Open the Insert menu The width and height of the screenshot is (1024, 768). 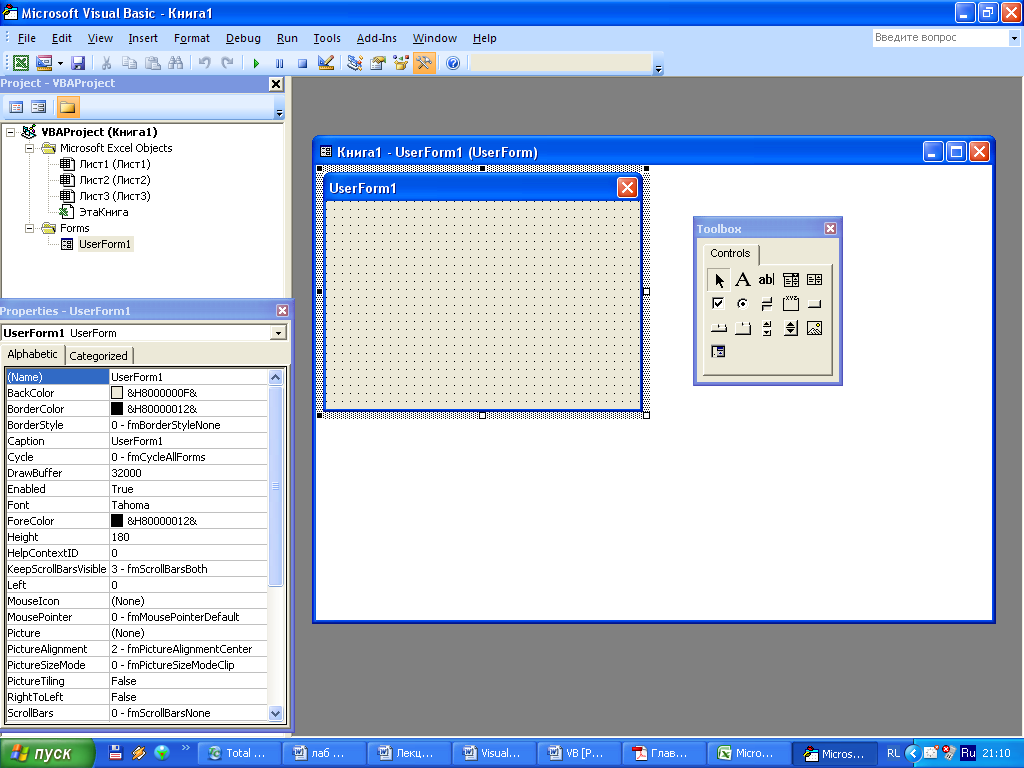(x=143, y=39)
